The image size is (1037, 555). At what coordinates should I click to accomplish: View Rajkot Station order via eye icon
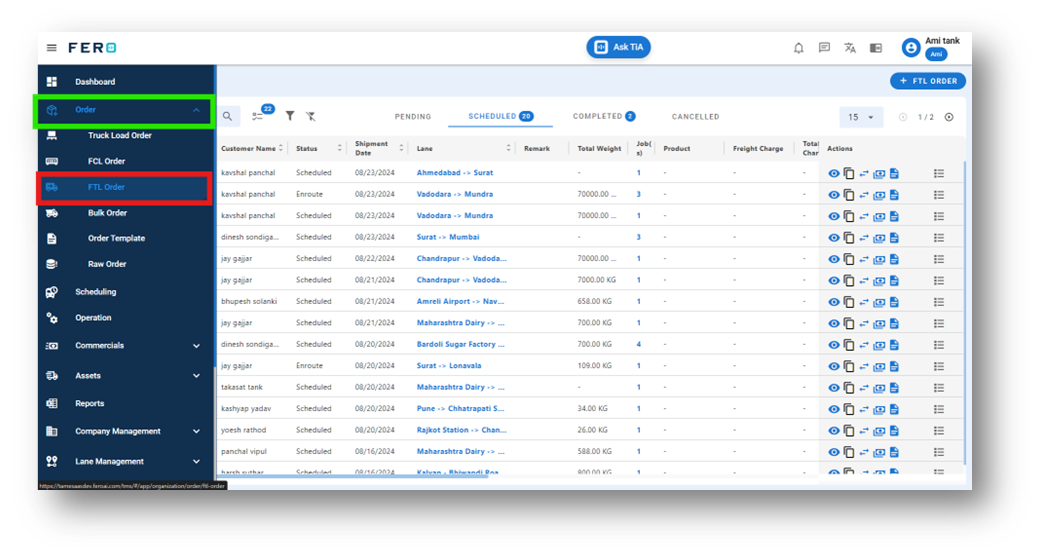point(834,431)
